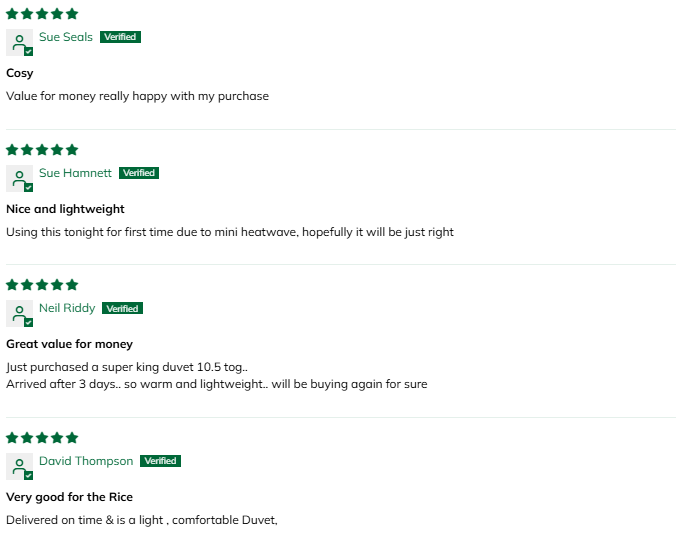The width and height of the screenshot is (676, 540).
Task: Click the 'Nice and lightweight' review title
Action: click(65, 209)
